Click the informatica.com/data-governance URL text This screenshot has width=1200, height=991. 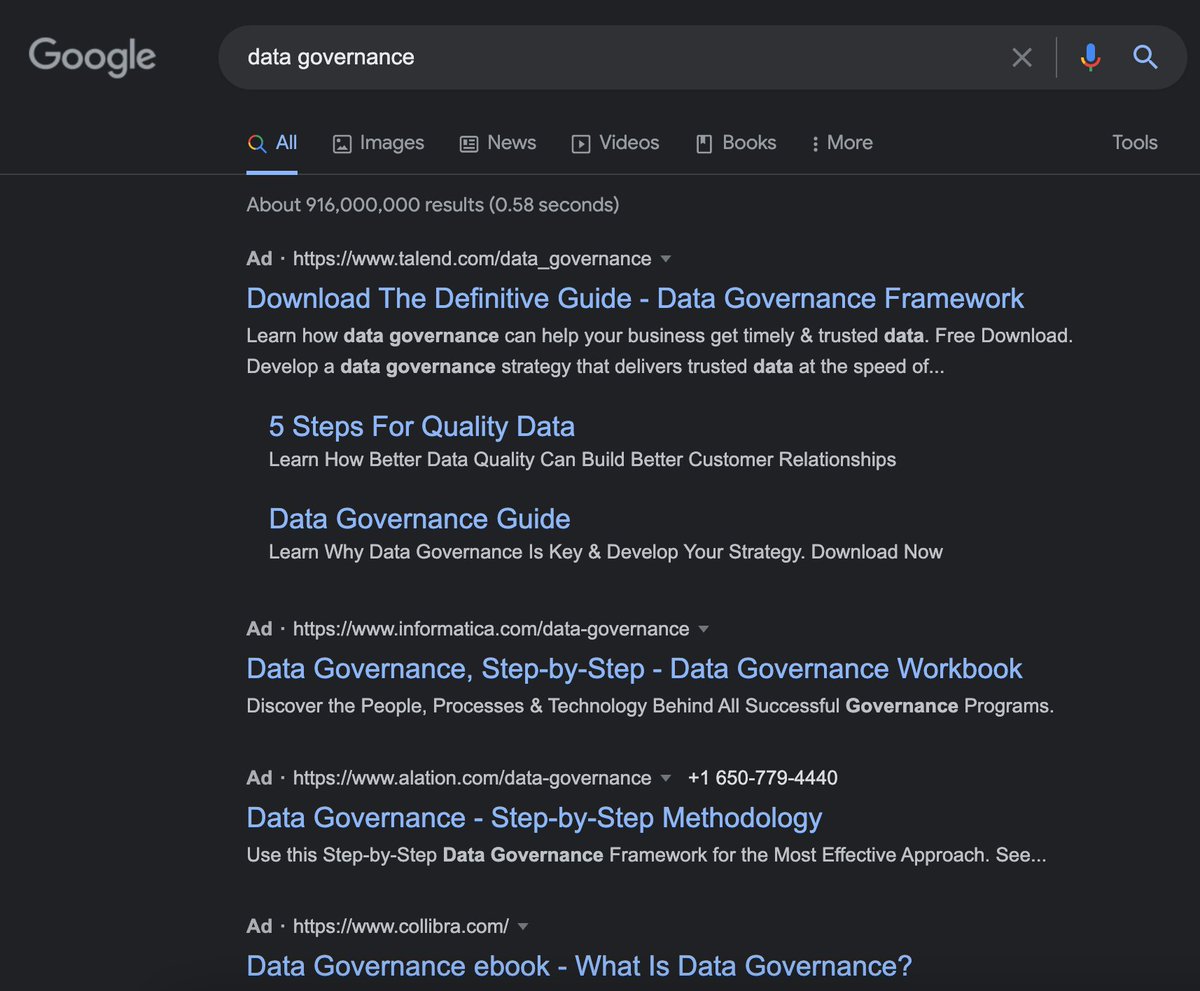pos(491,629)
